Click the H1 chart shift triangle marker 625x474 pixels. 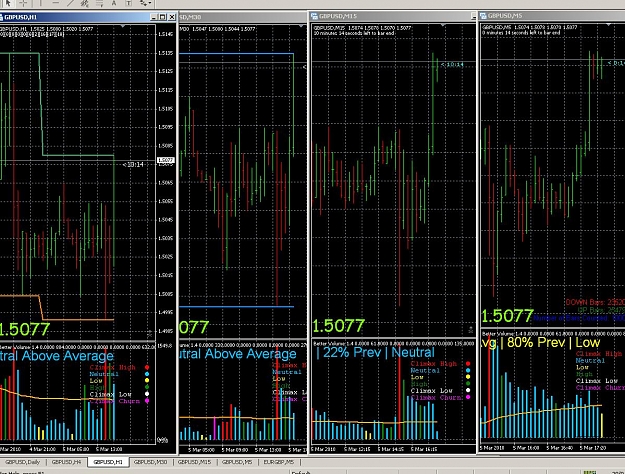click(123, 26)
